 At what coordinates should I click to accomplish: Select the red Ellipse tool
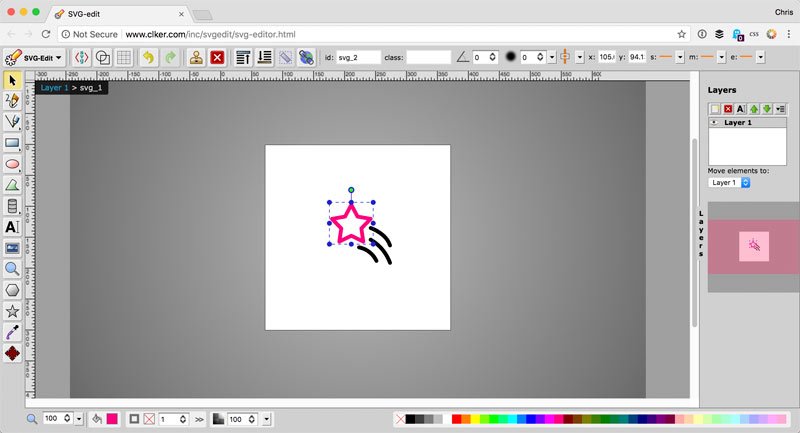coord(12,164)
